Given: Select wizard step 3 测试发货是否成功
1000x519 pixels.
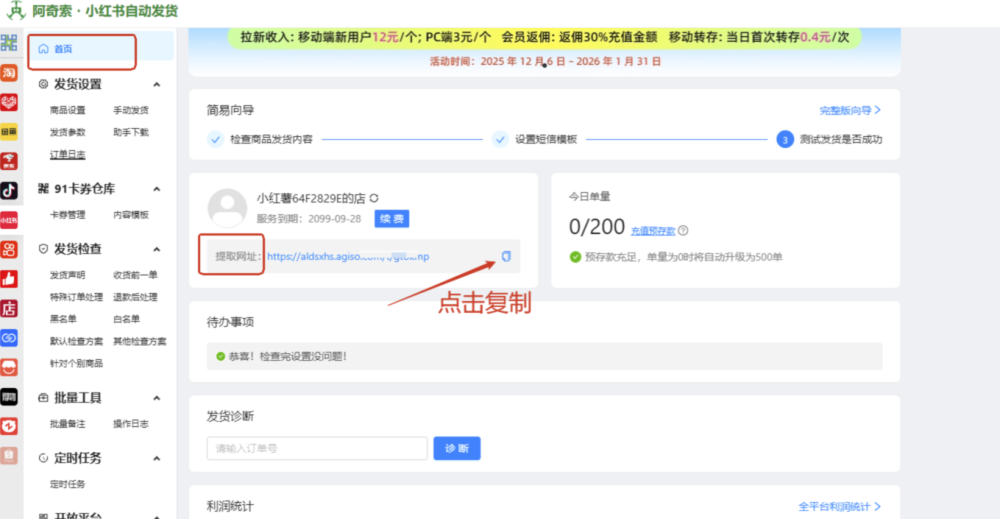Looking at the screenshot, I should pos(829,139).
